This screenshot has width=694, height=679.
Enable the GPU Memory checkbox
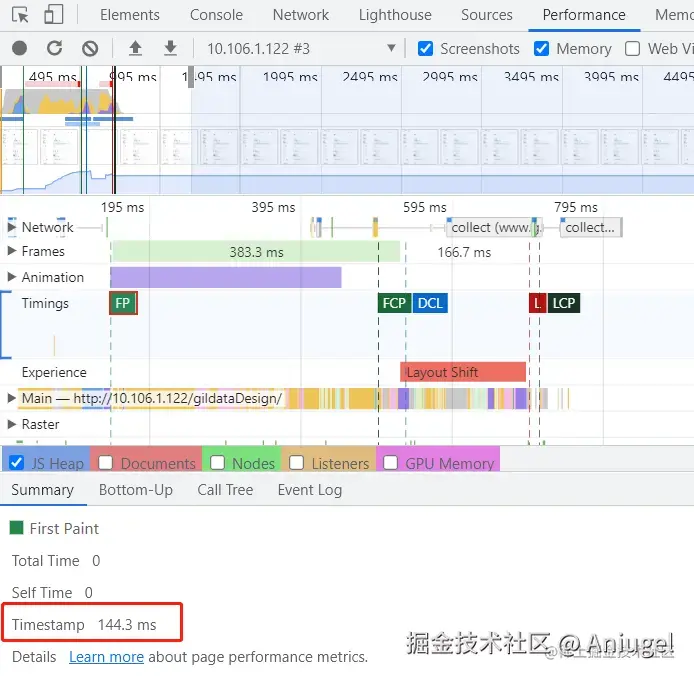[390, 463]
